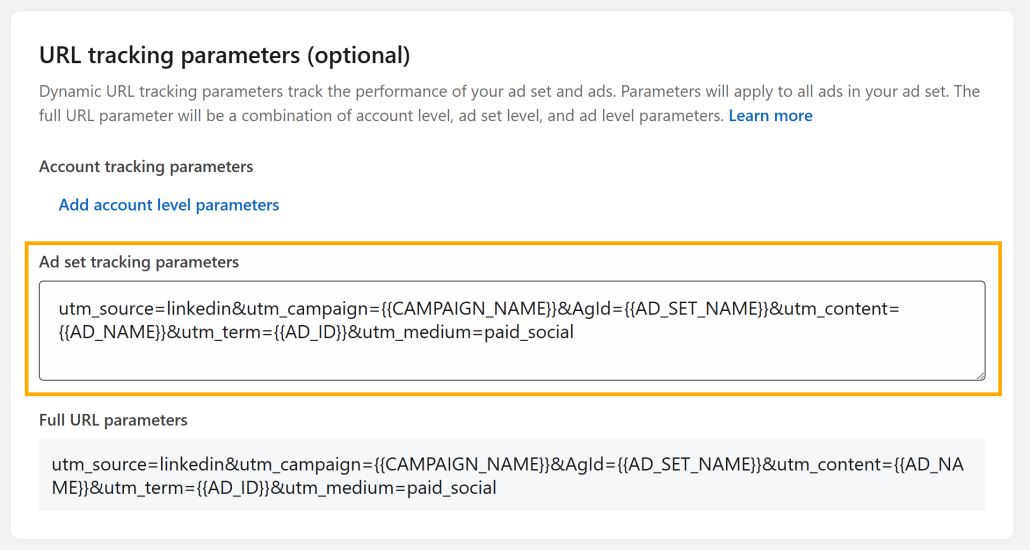Focus the Ad set tracking parameters textbox
The image size is (1030, 550).
(x=512, y=331)
